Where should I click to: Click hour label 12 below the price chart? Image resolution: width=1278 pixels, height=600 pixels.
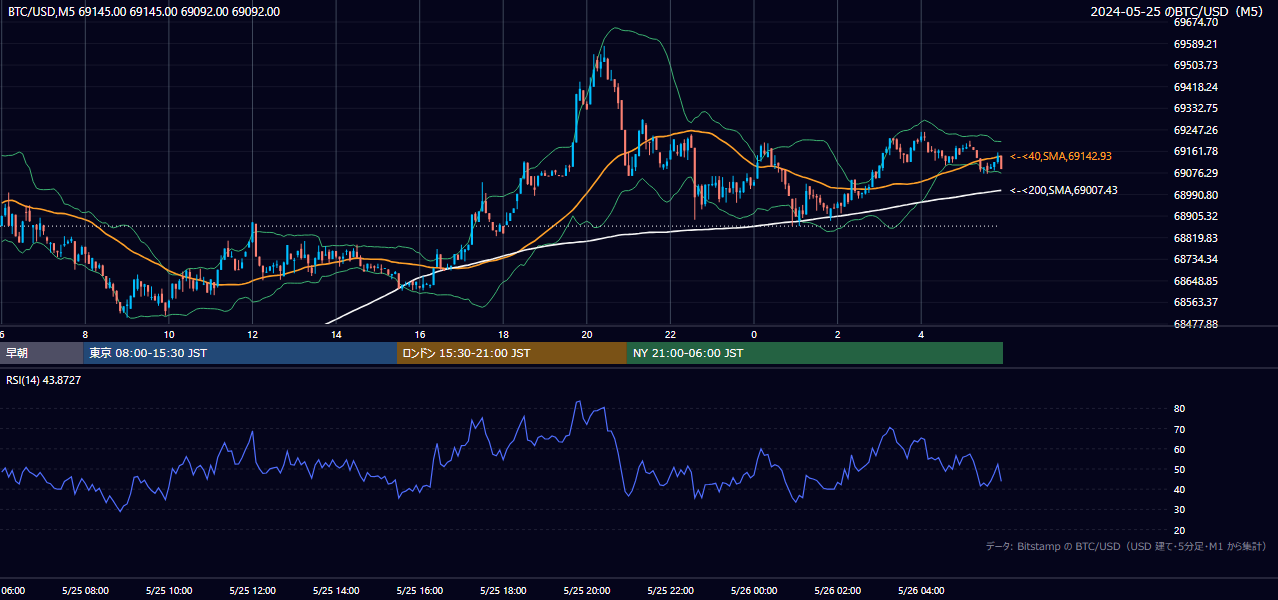pos(252,334)
